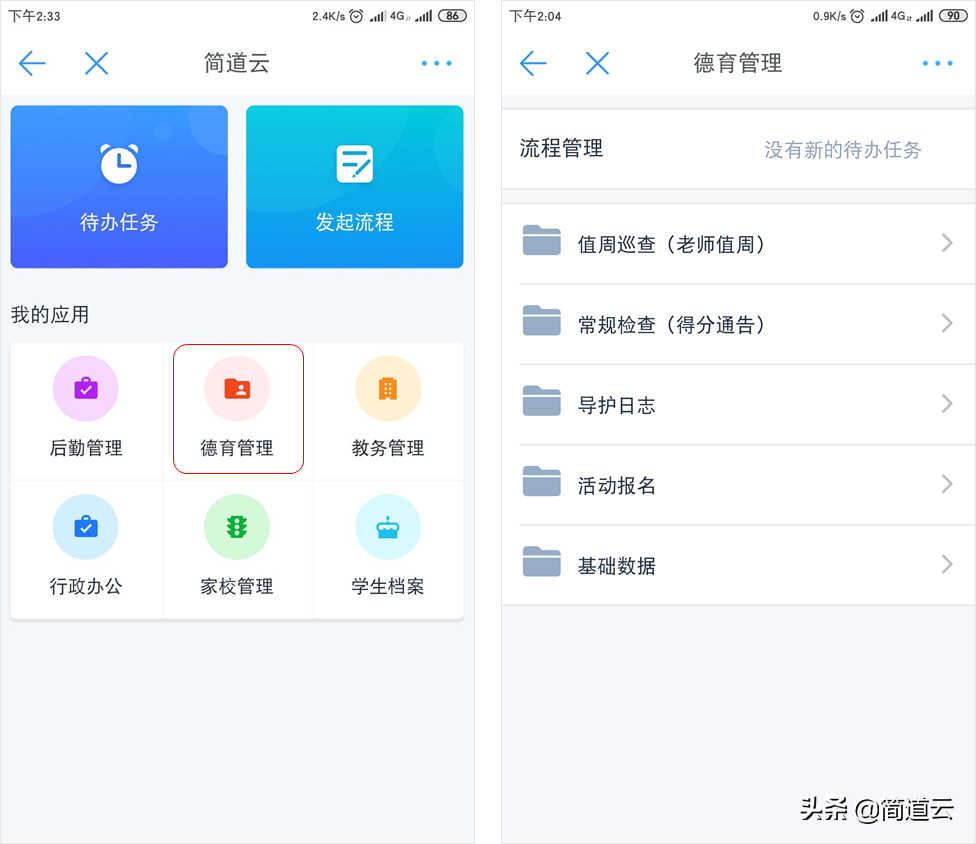Screen dimensions: 976x844
Task: Tap the 家校管理 label
Action: (237, 586)
